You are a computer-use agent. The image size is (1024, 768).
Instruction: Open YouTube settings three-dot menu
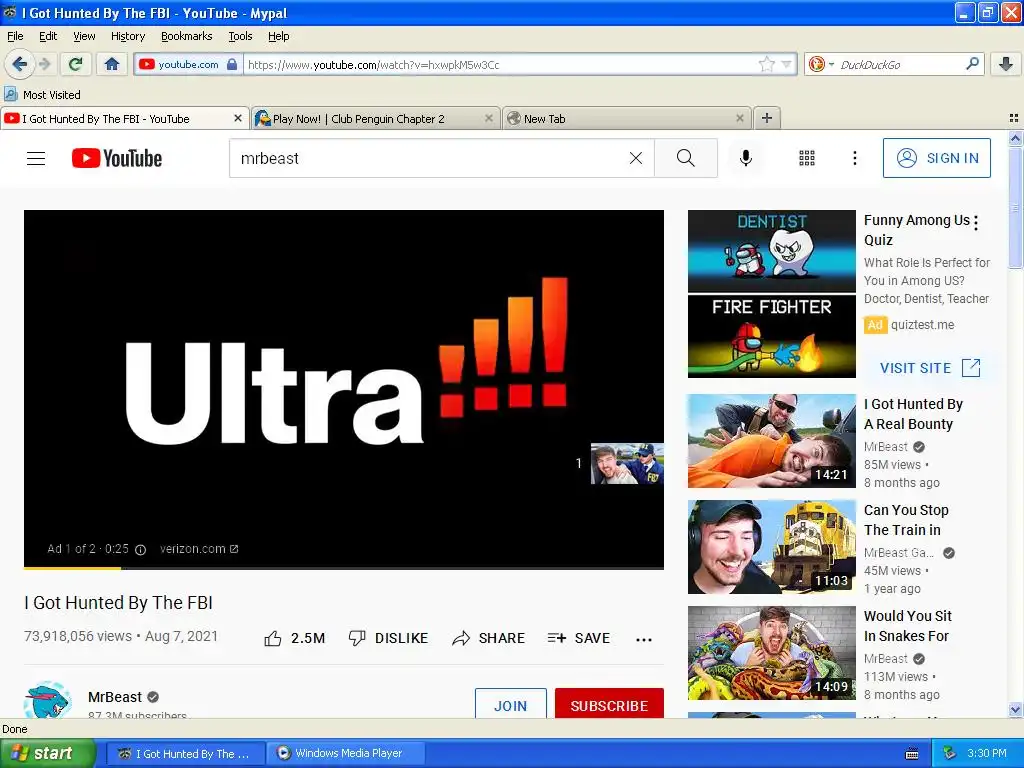[854, 158]
